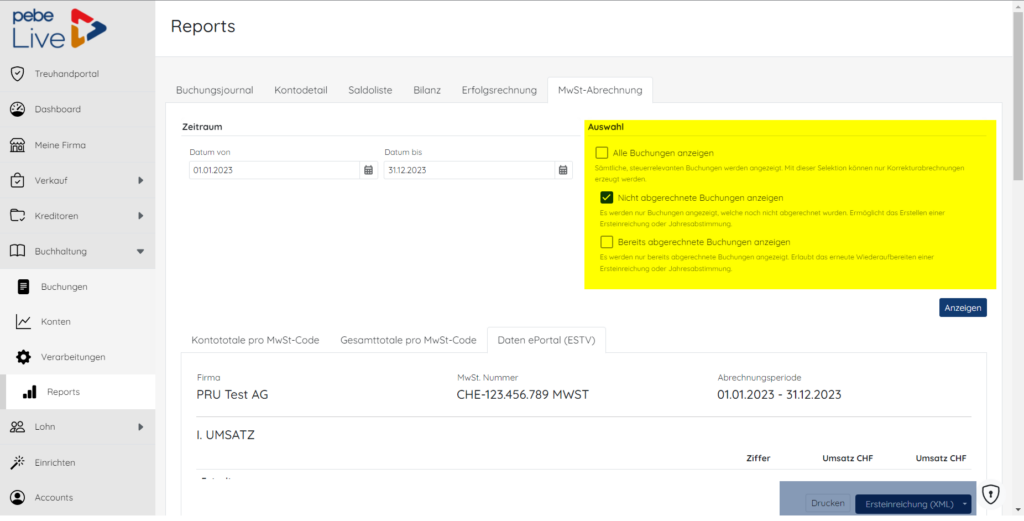Click calendar icon for Datum von
This screenshot has height=521, width=1024.
pyautogui.click(x=368, y=170)
